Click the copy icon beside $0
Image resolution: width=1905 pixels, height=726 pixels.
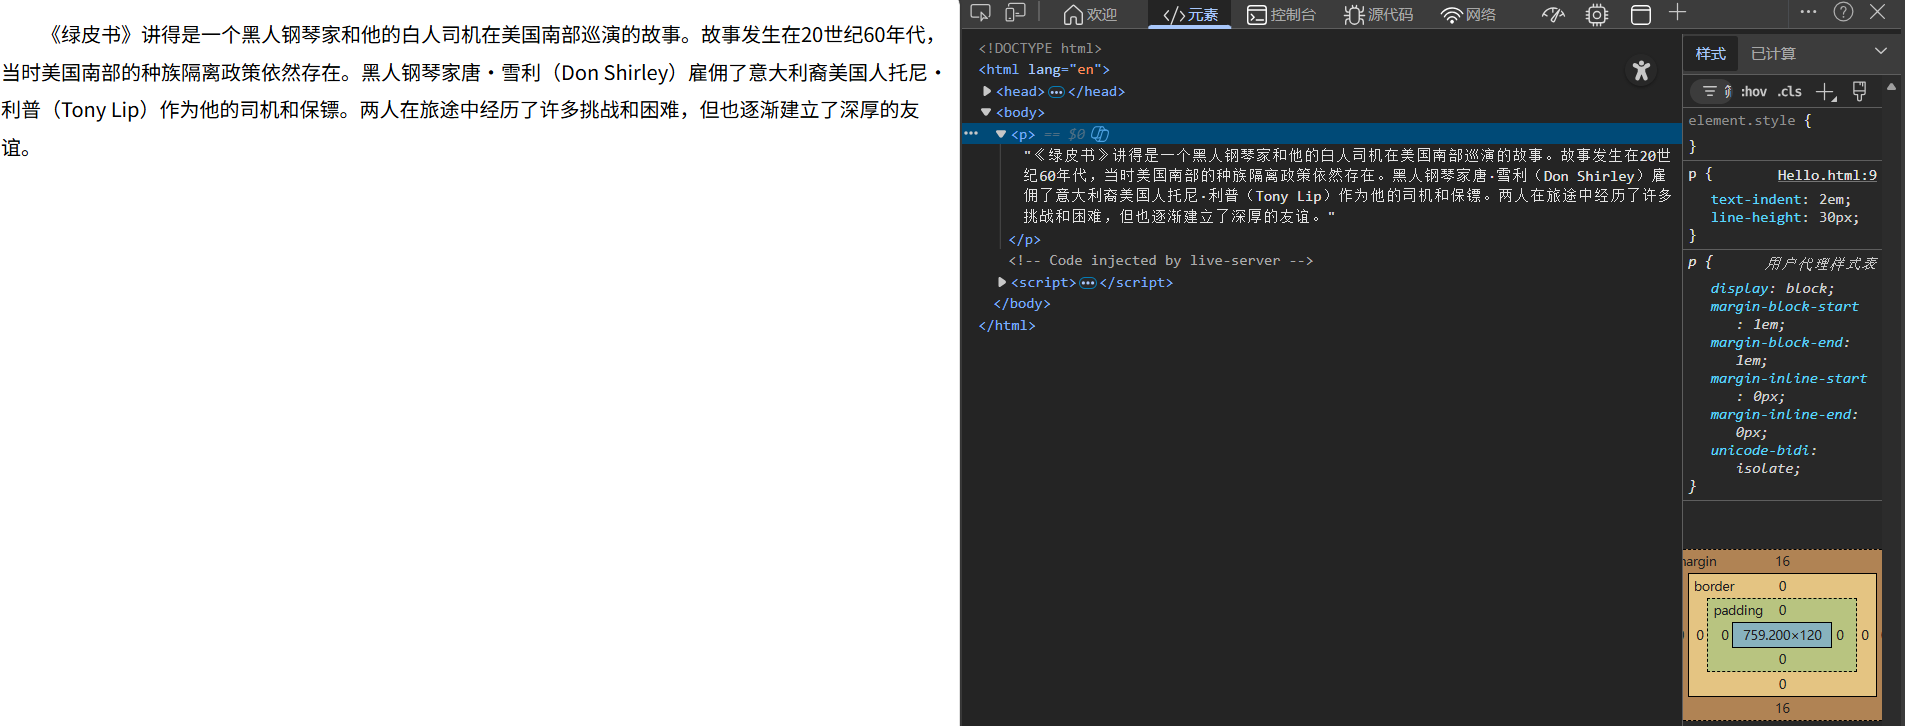click(1100, 134)
